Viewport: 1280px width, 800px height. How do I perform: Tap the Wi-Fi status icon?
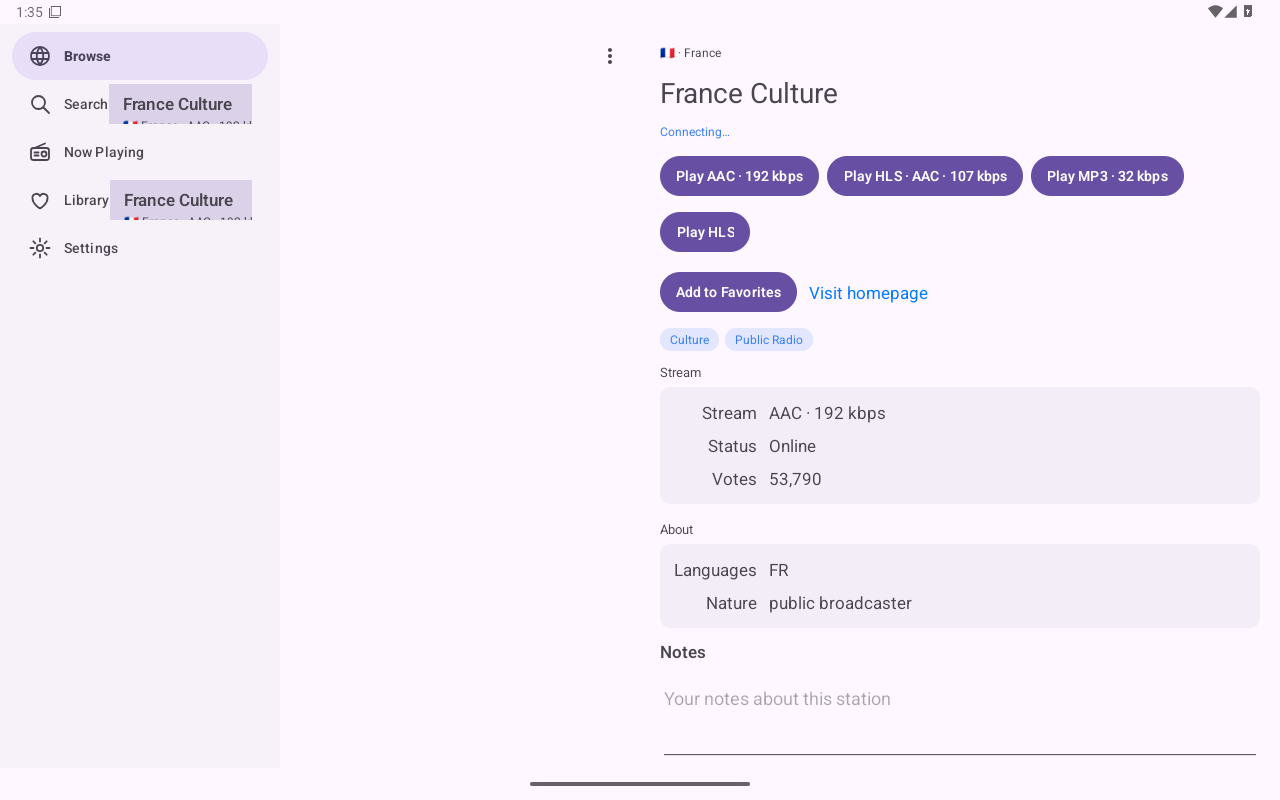1215,12
